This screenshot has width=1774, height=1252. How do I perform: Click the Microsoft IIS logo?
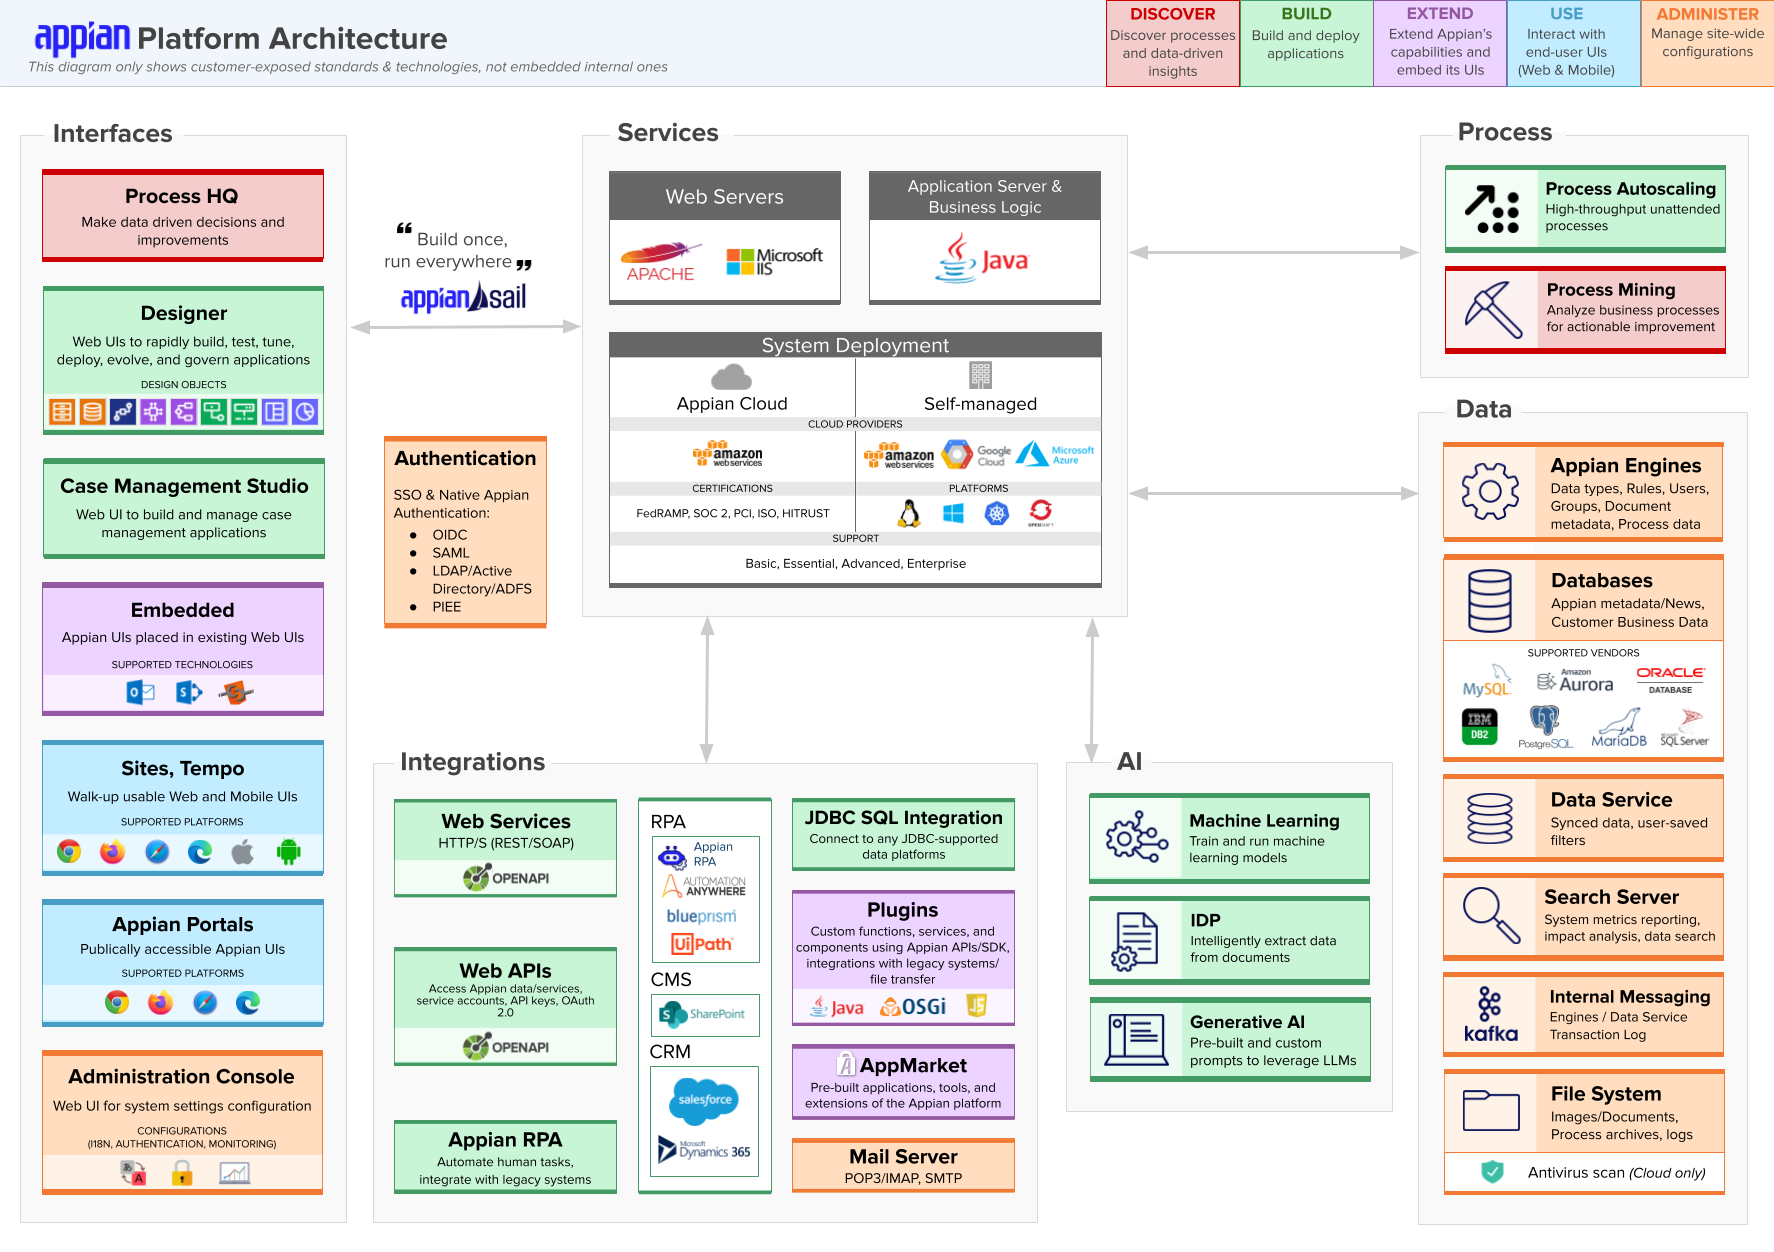click(x=775, y=262)
